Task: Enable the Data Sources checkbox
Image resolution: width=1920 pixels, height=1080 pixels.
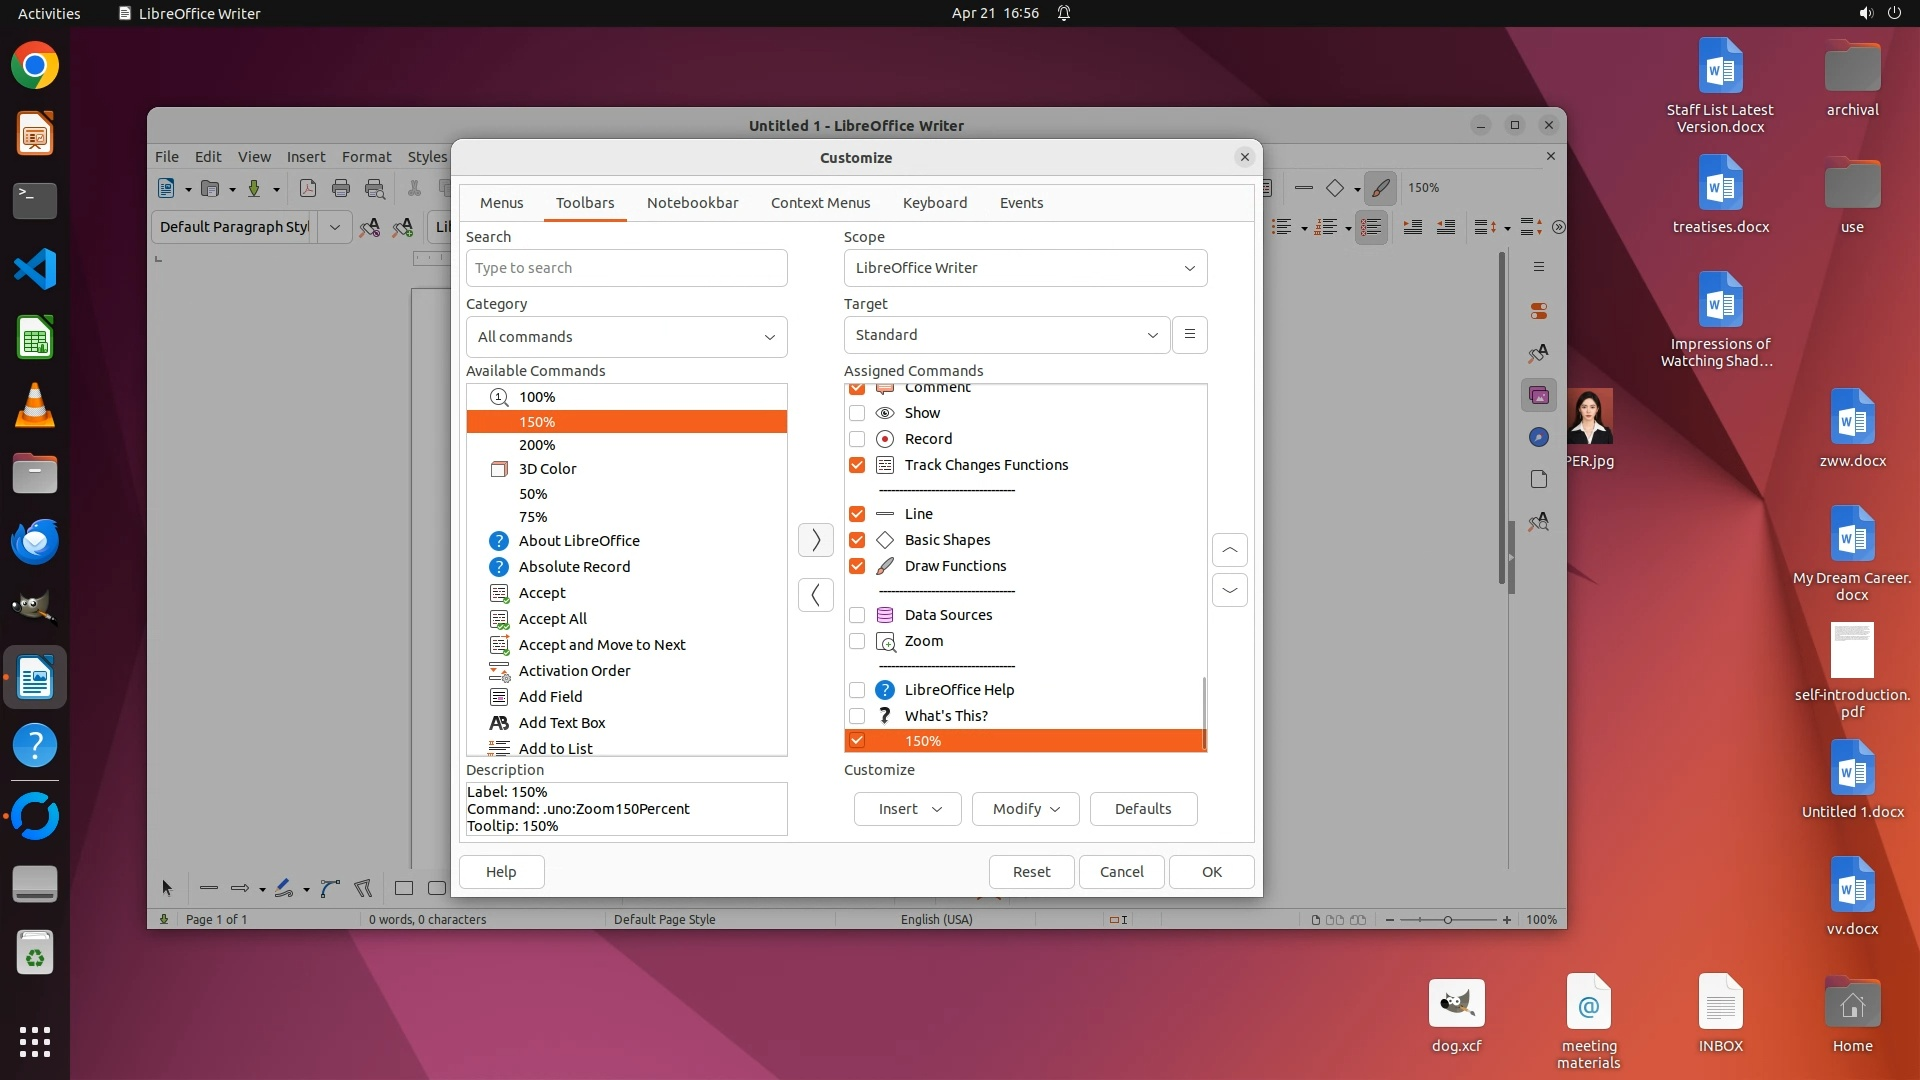Action: pyautogui.click(x=857, y=615)
